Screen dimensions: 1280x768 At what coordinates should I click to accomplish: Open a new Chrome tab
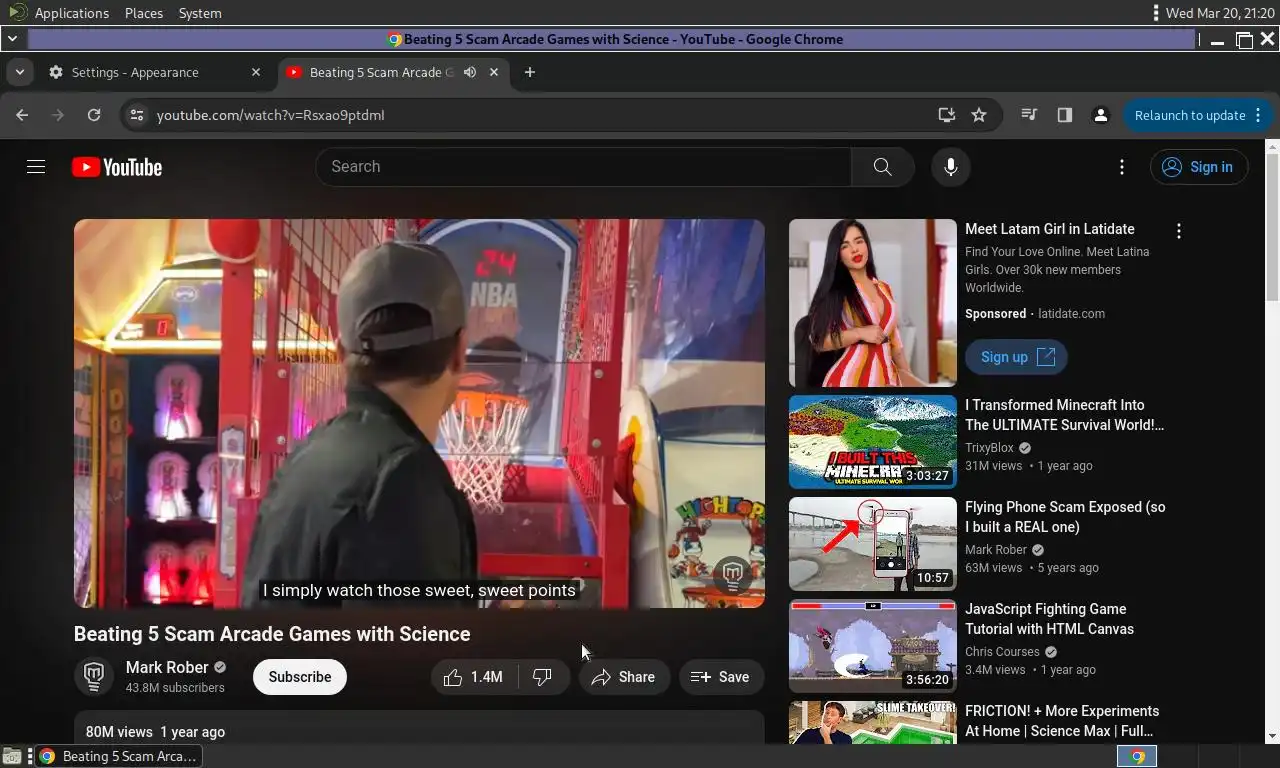pos(530,72)
